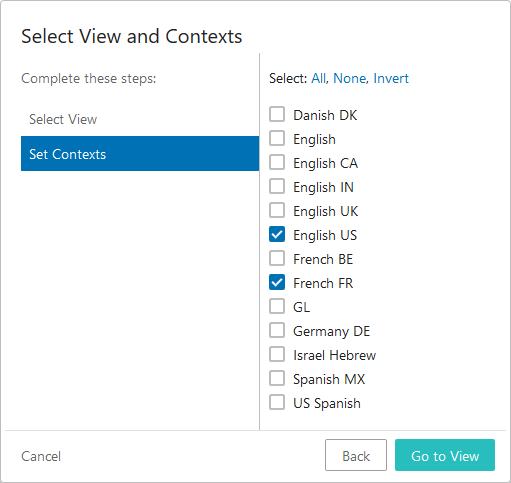Click the Go to View button

click(445, 455)
